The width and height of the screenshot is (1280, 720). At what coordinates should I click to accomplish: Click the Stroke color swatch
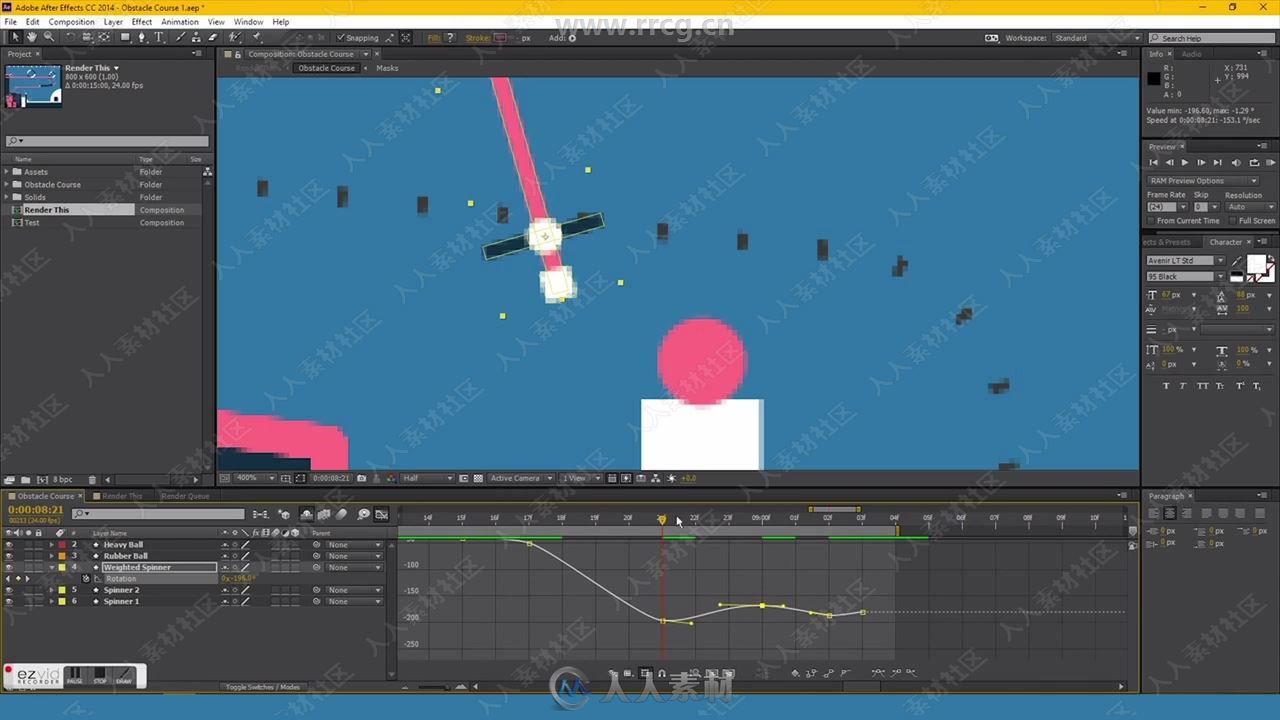click(500, 38)
